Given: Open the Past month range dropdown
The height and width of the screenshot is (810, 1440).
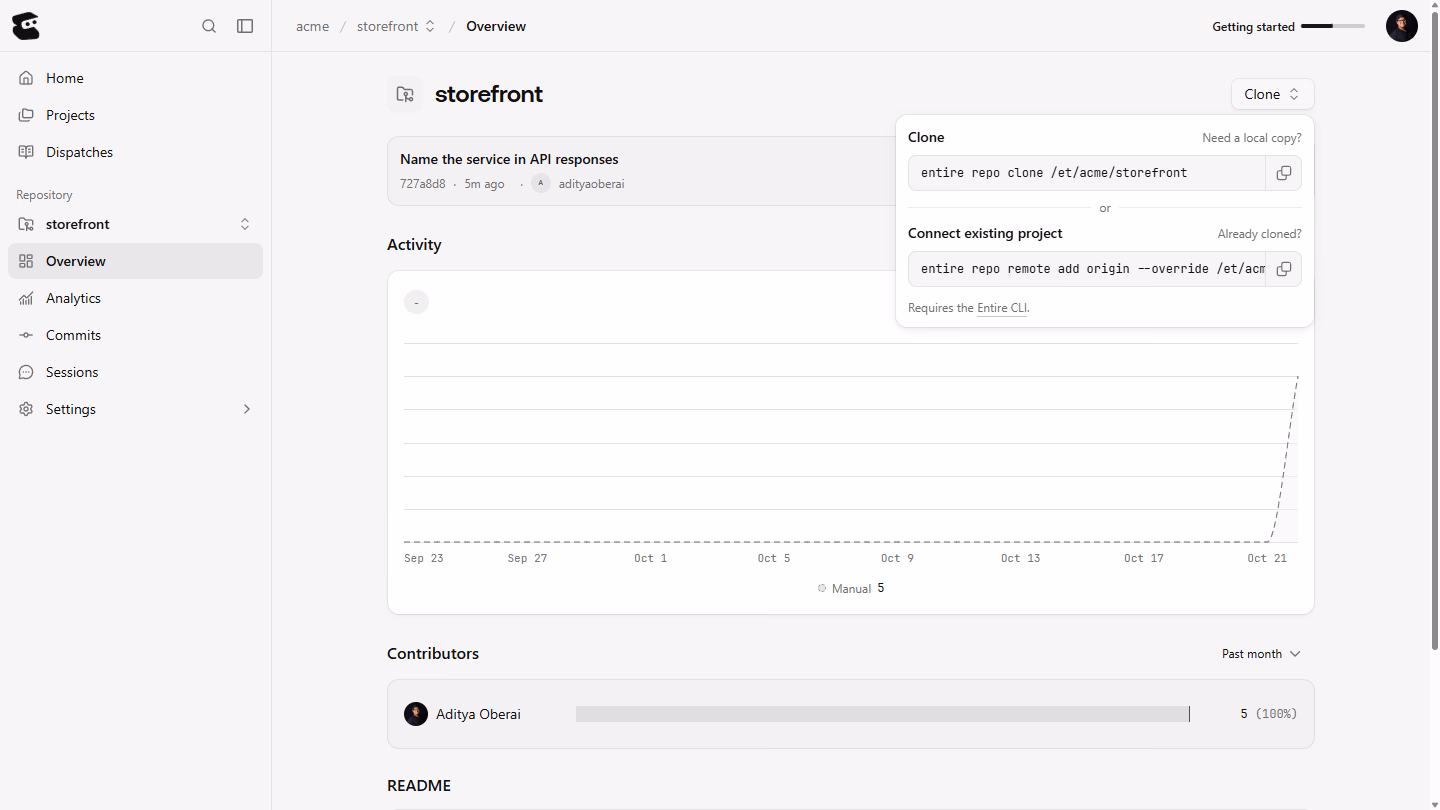Looking at the screenshot, I should 1261,654.
